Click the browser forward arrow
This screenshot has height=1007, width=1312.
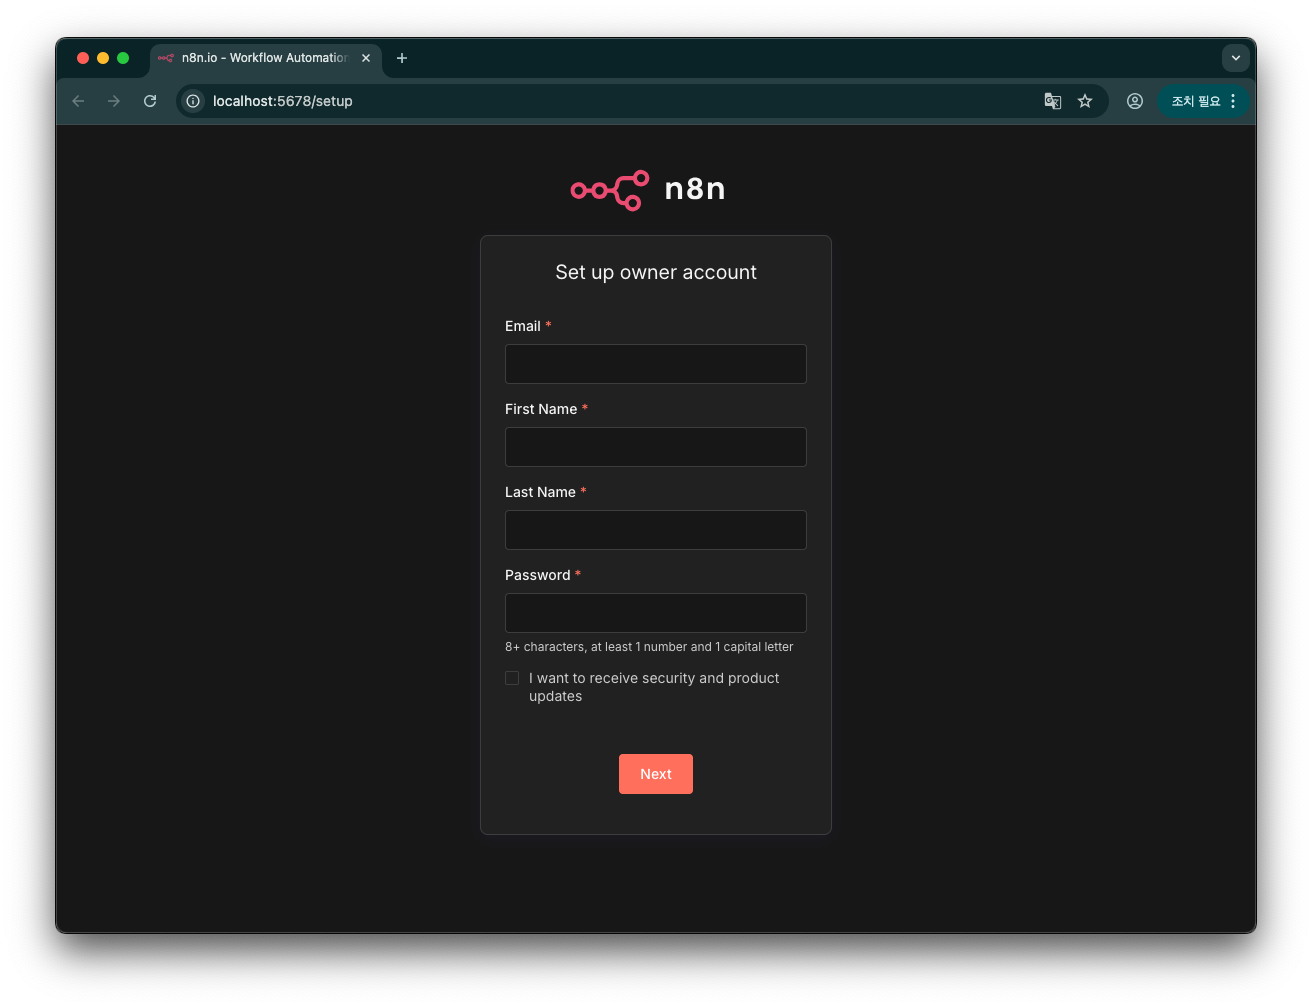pyautogui.click(x=114, y=101)
